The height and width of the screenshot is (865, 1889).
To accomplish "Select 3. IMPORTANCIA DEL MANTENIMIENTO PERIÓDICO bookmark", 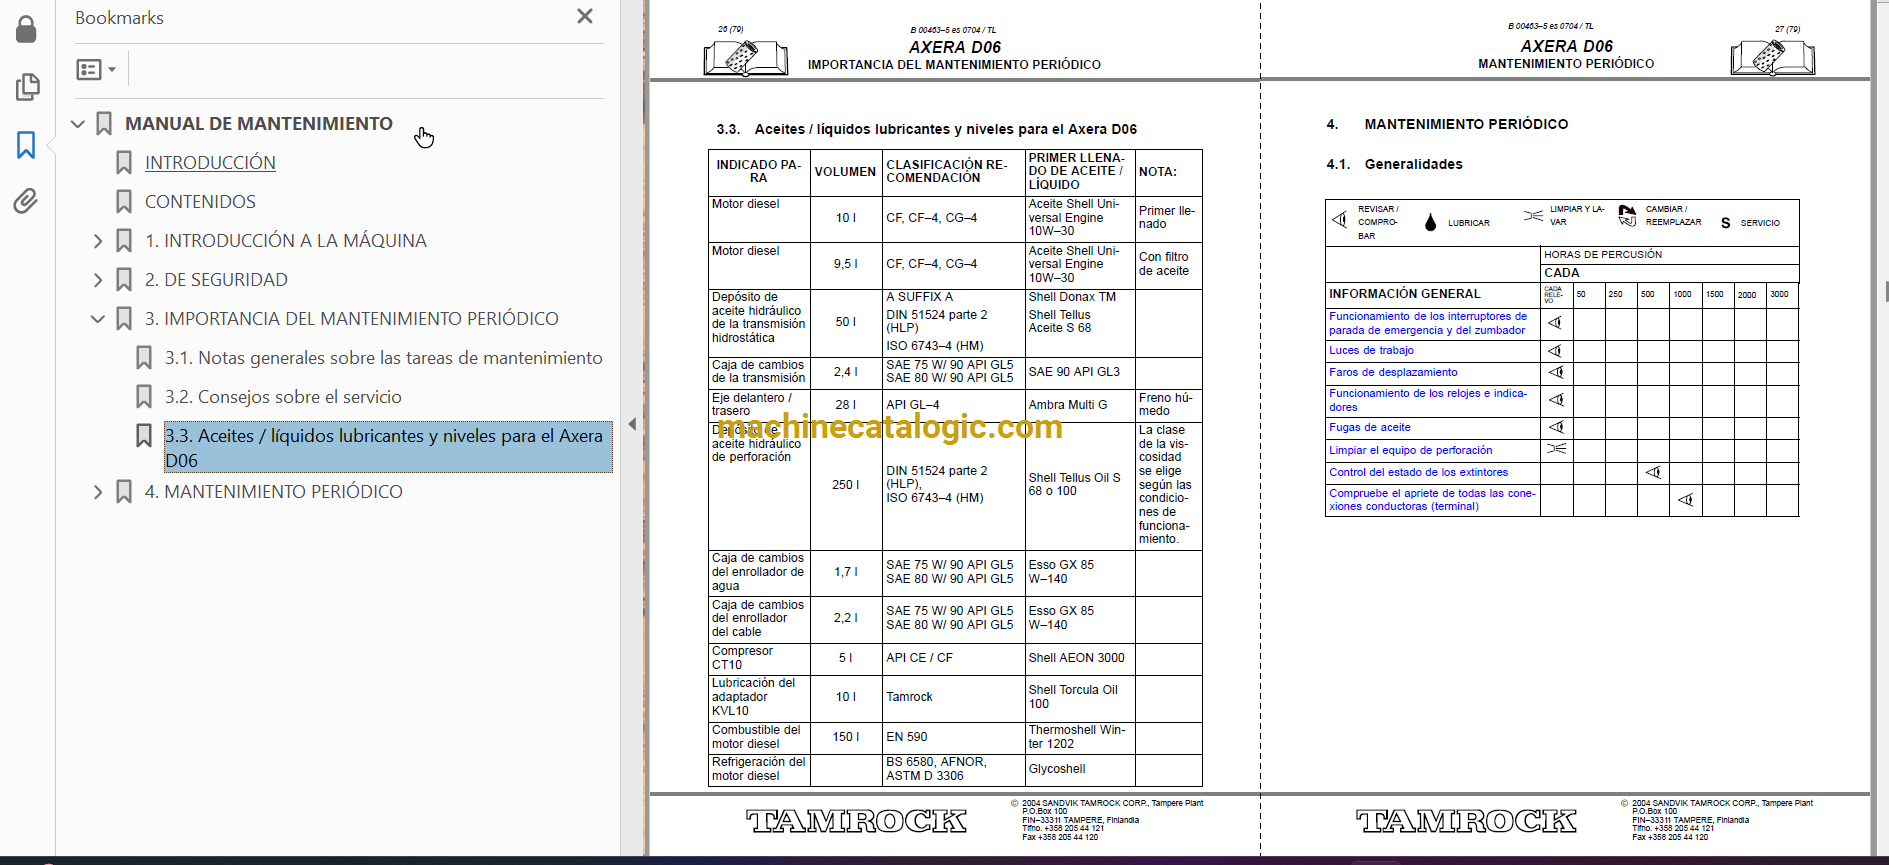I will coord(352,319).
